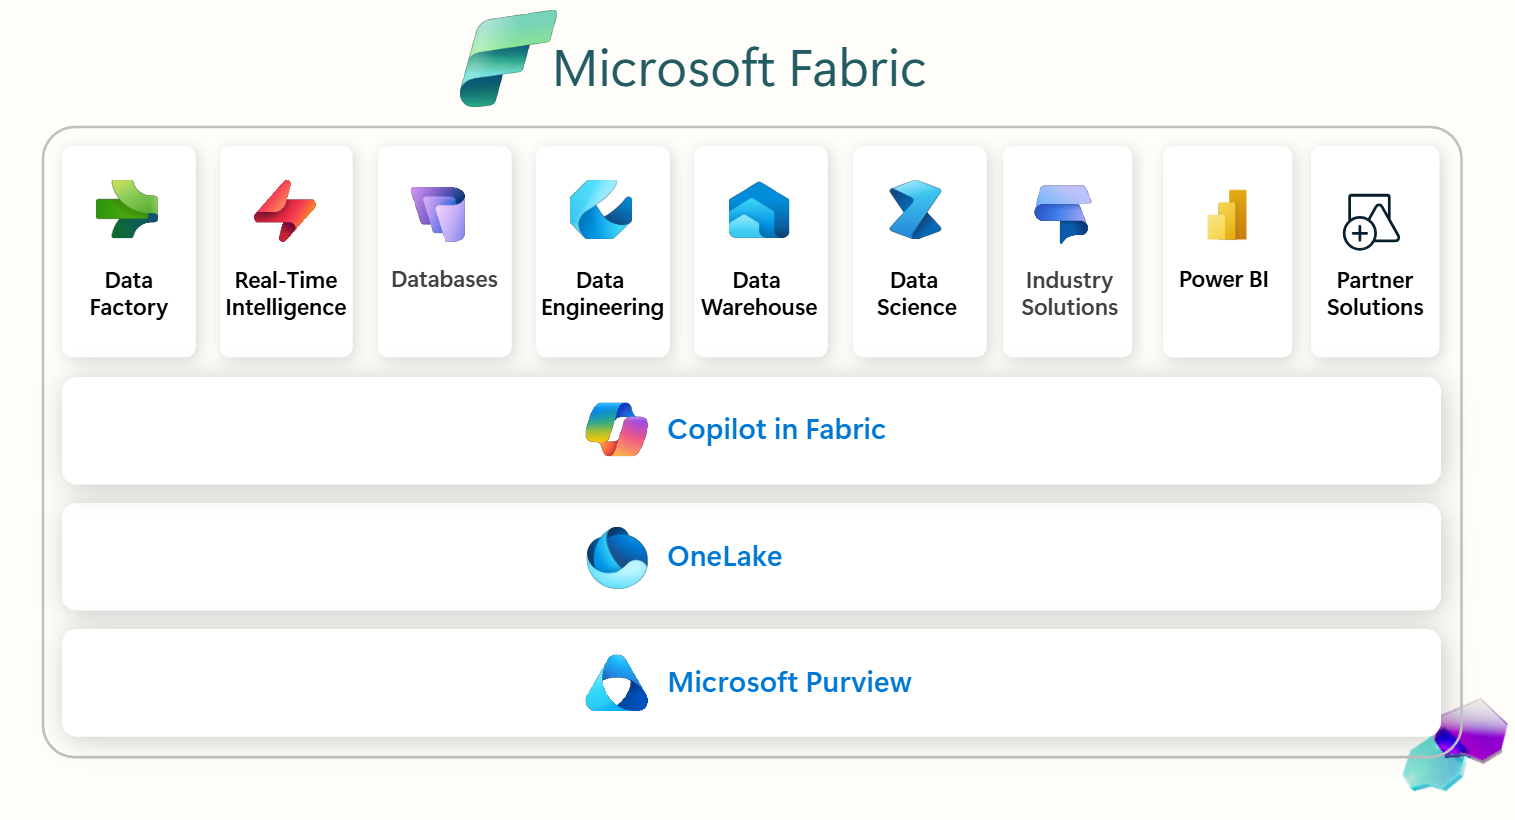Select the 'Databases' label text
This screenshot has width=1515, height=820.
[444, 280]
